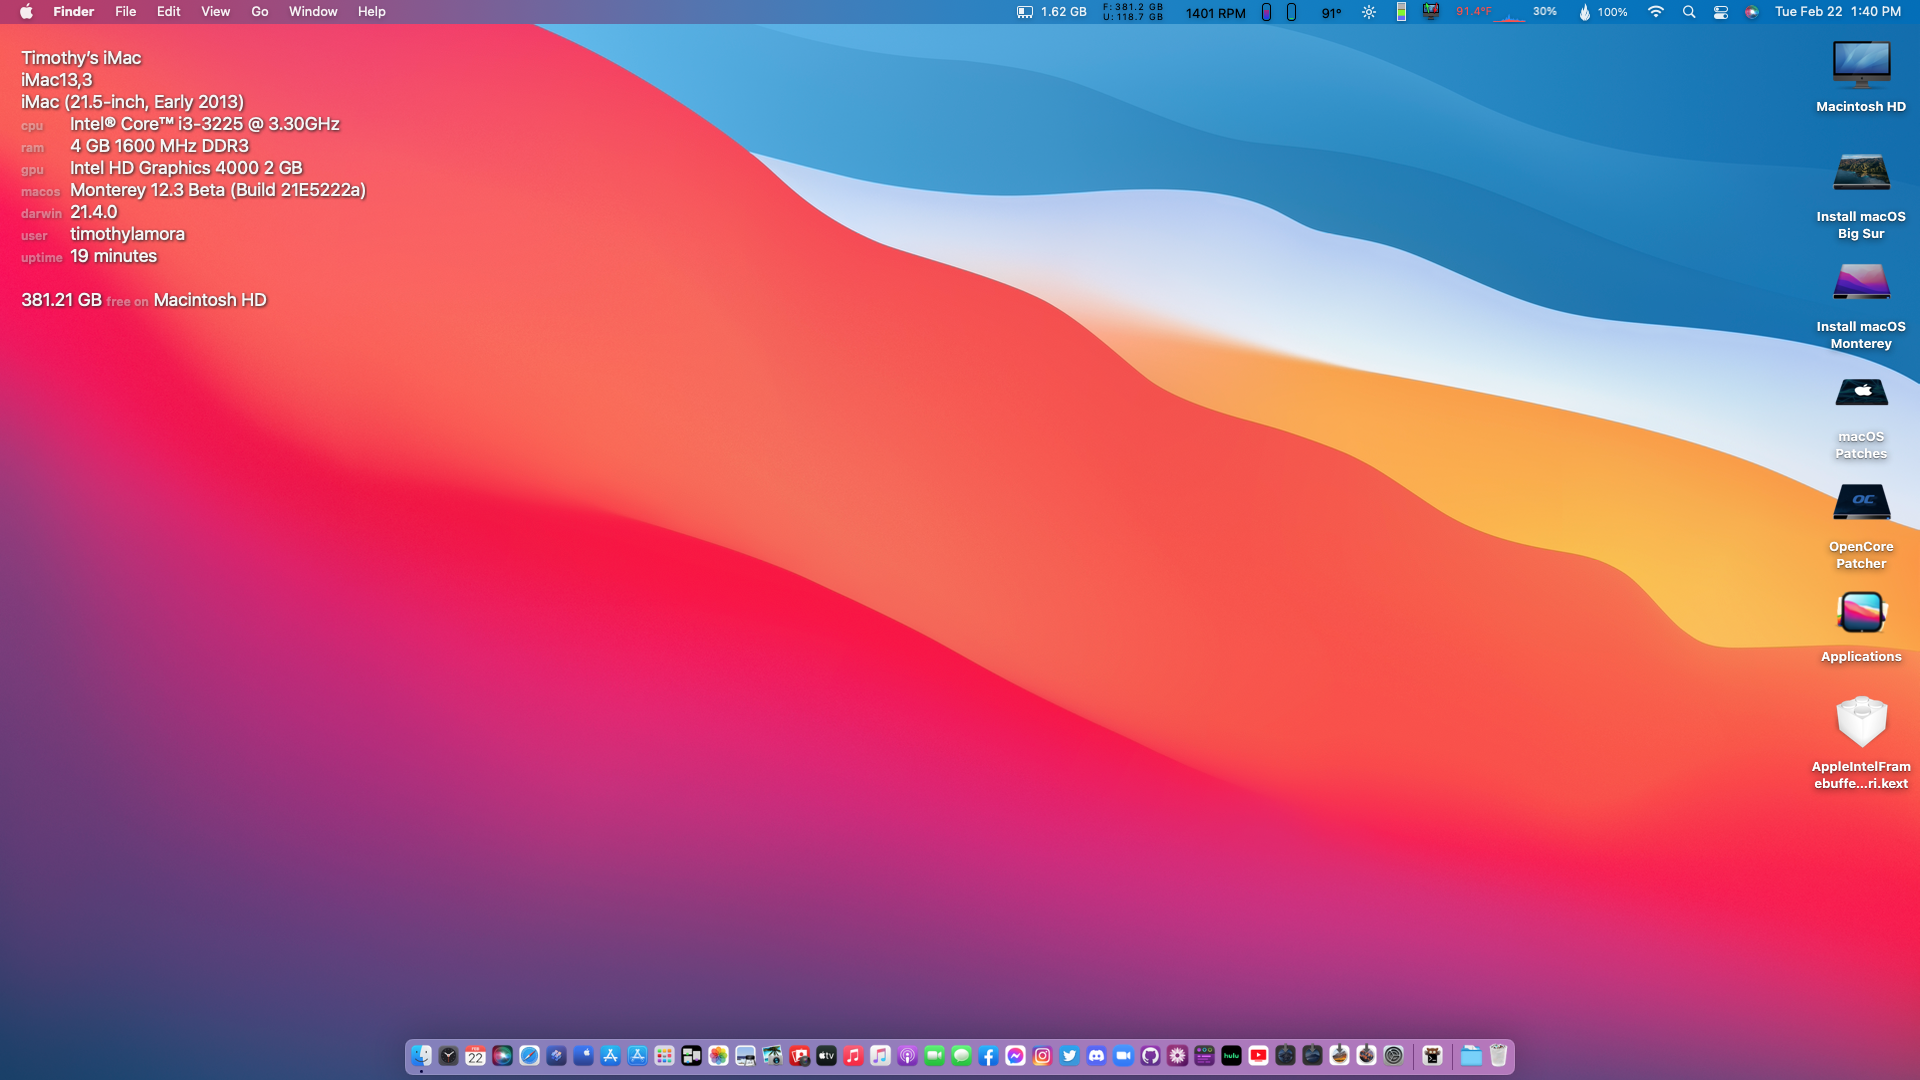Image resolution: width=1920 pixels, height=1080 pixels.
Task: Open Control Center in menu bar
Action: point(1720,12)
